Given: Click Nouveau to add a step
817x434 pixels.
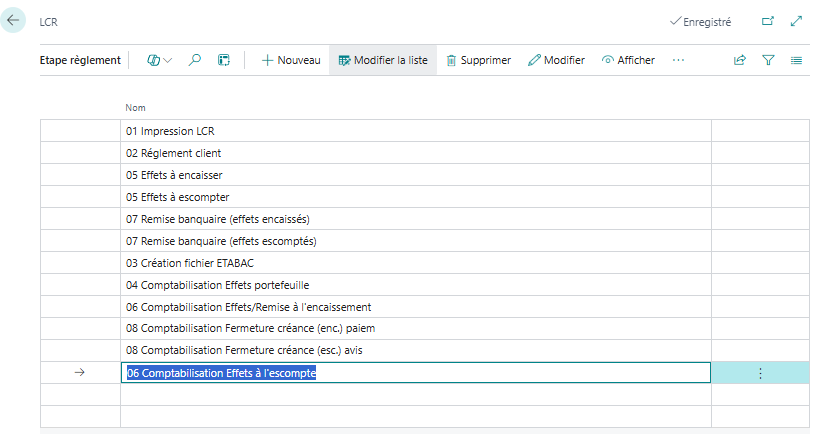Looking at the screenshot, I should coord(291,60).
